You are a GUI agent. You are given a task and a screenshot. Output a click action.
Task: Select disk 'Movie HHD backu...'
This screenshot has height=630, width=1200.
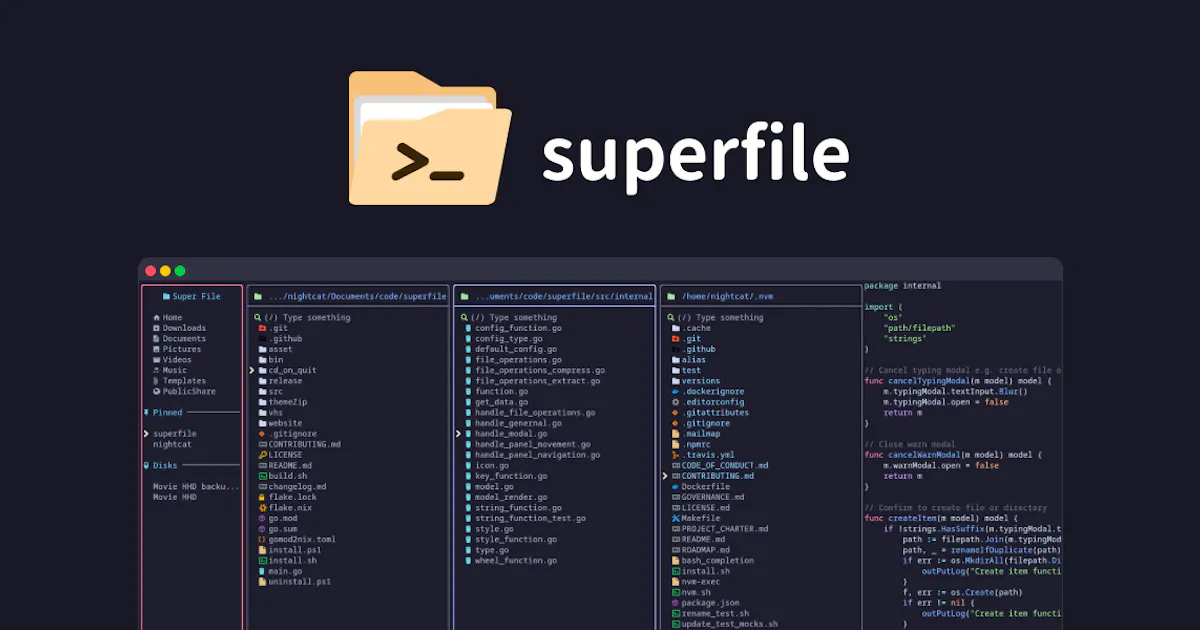196,486
